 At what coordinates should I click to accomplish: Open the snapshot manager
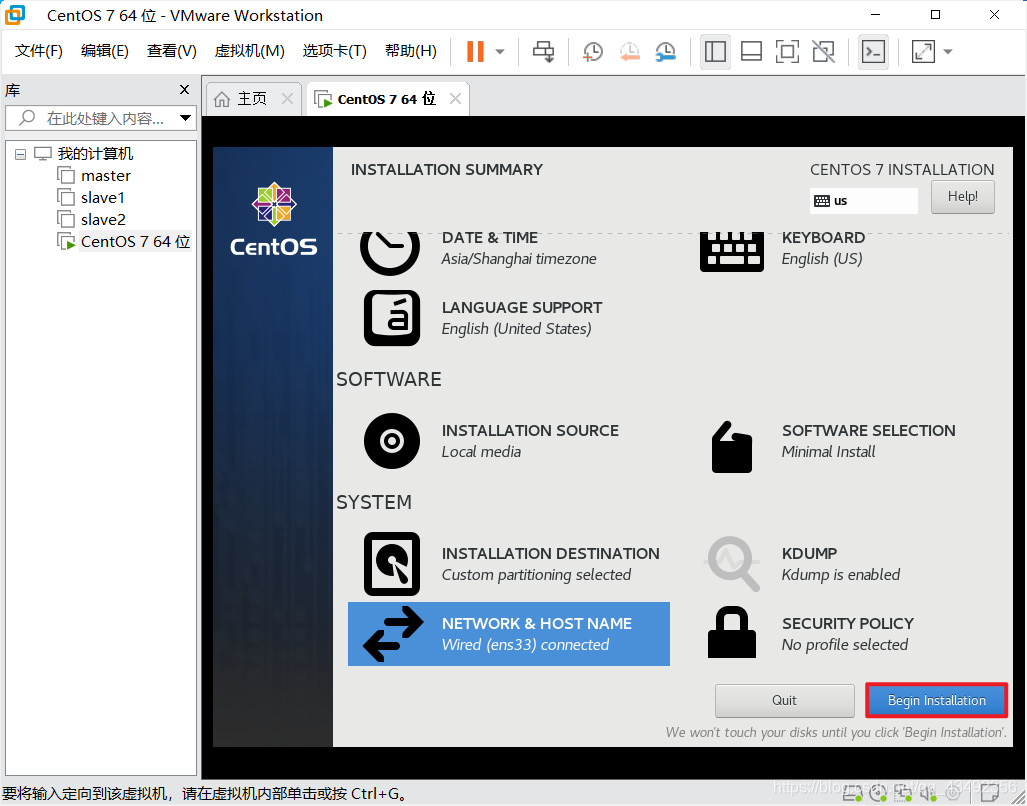(665, 52)
